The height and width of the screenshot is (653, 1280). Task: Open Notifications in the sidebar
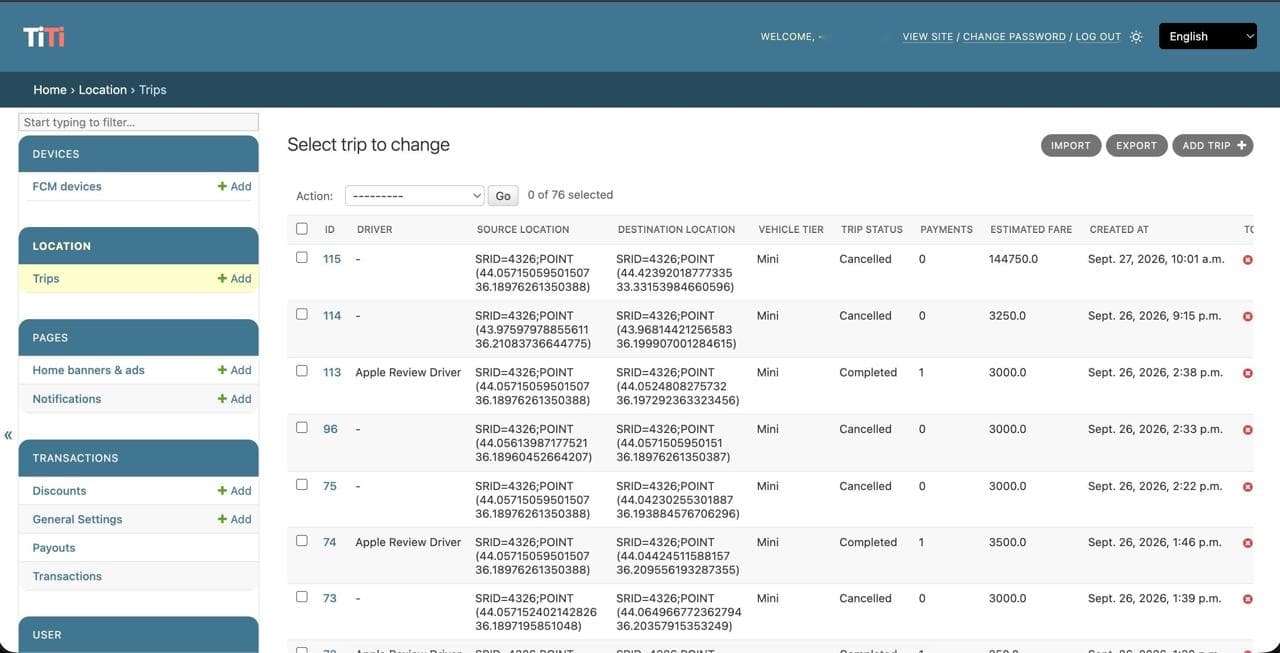(67, 399)
